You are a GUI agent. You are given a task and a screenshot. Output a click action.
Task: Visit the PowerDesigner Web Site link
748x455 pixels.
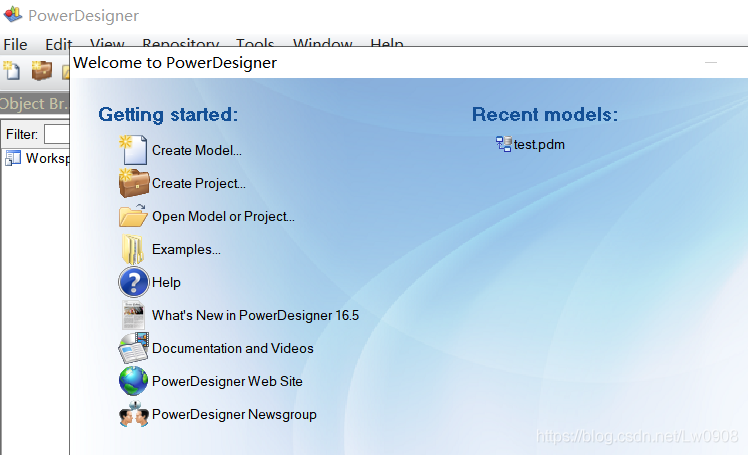point(227,381)
